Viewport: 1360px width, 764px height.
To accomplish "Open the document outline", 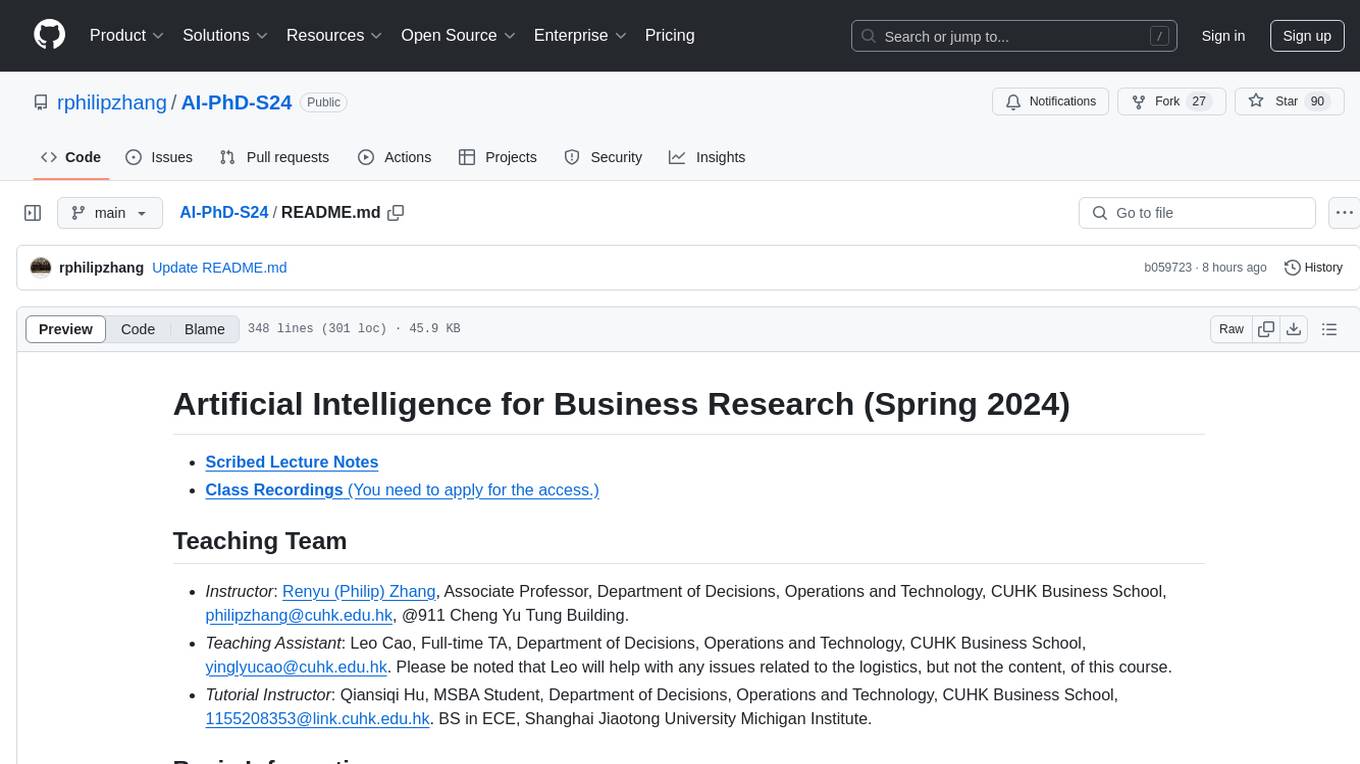I will pyautogui.click(x=1329, y=329).
